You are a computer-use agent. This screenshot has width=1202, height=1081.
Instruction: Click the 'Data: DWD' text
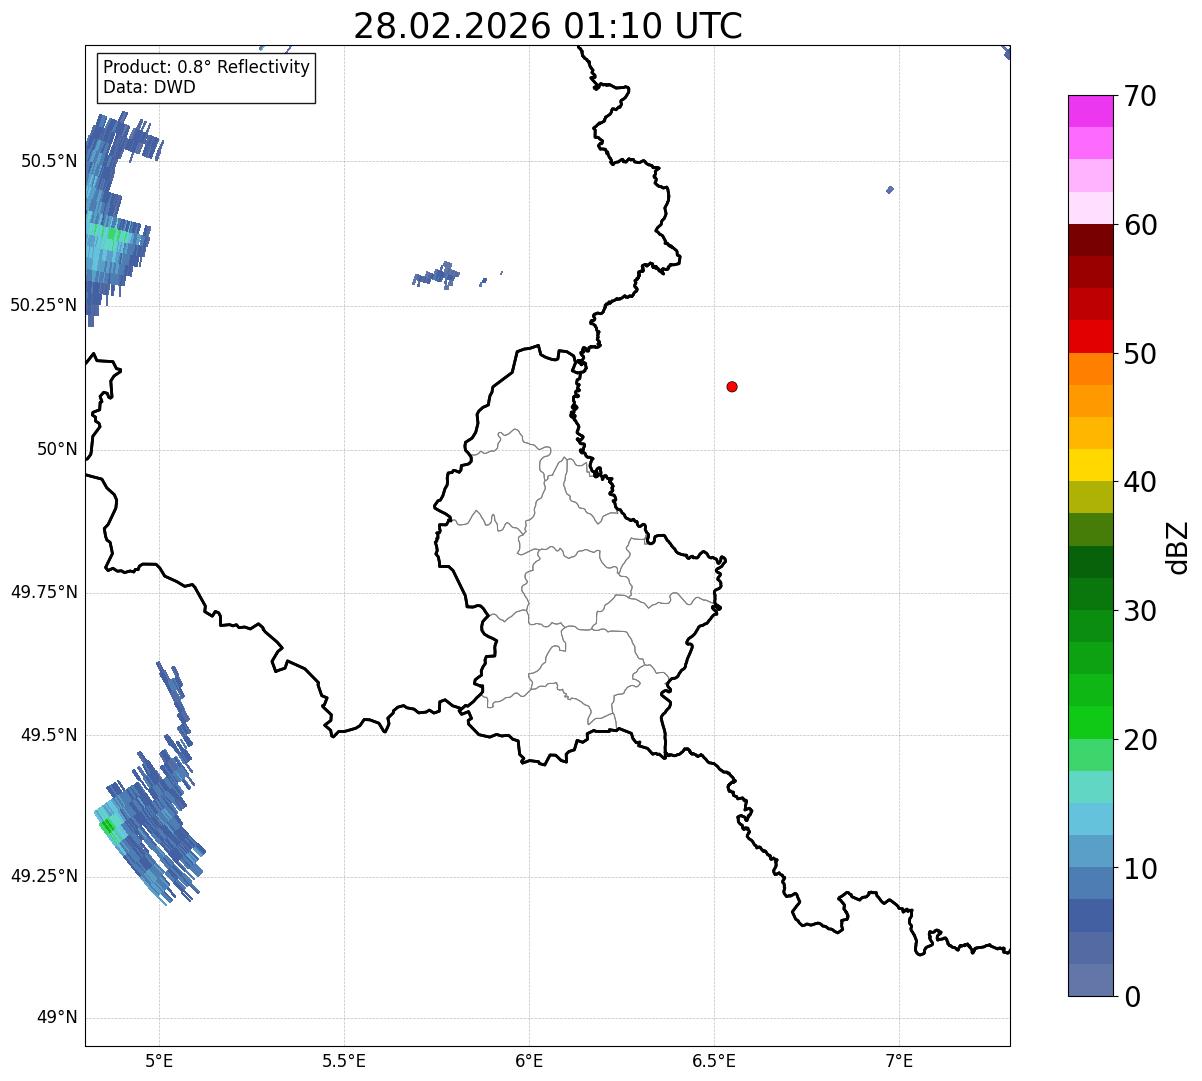point(150,87)
